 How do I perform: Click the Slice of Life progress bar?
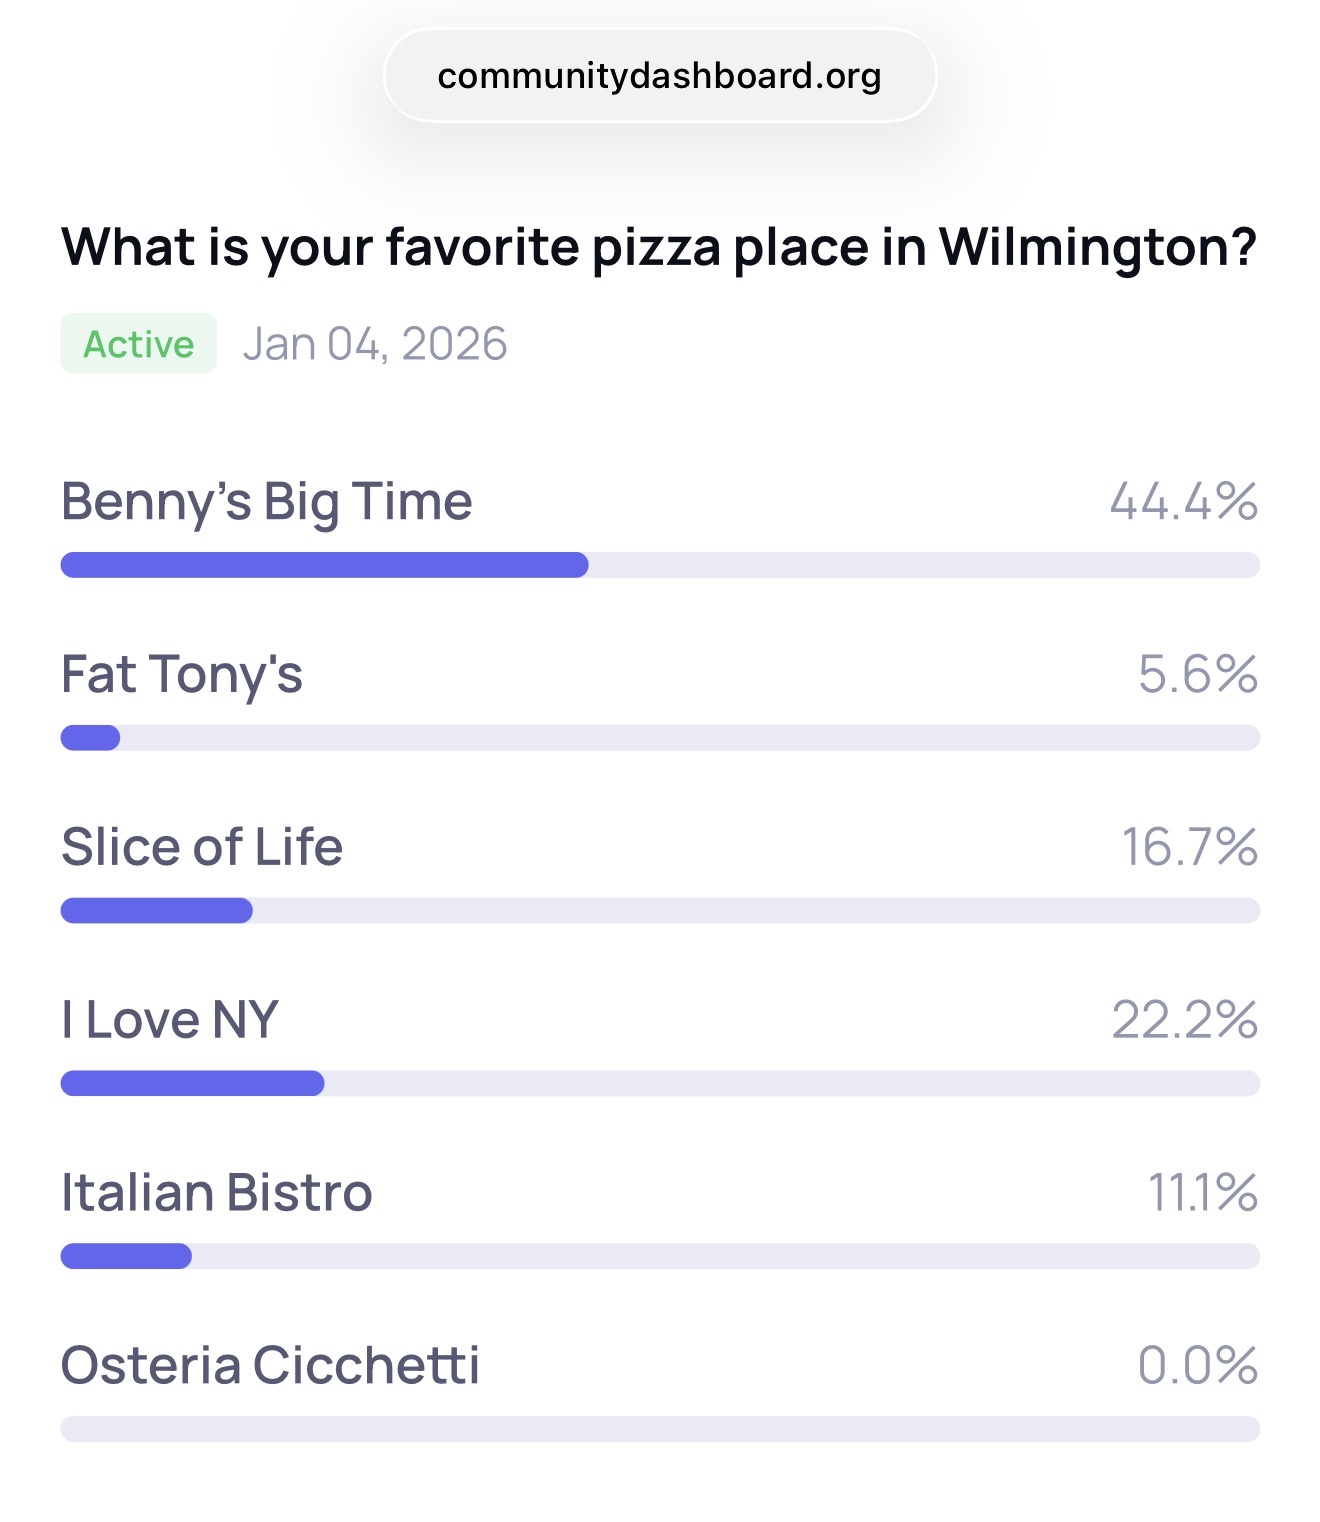tap(660, 911)
